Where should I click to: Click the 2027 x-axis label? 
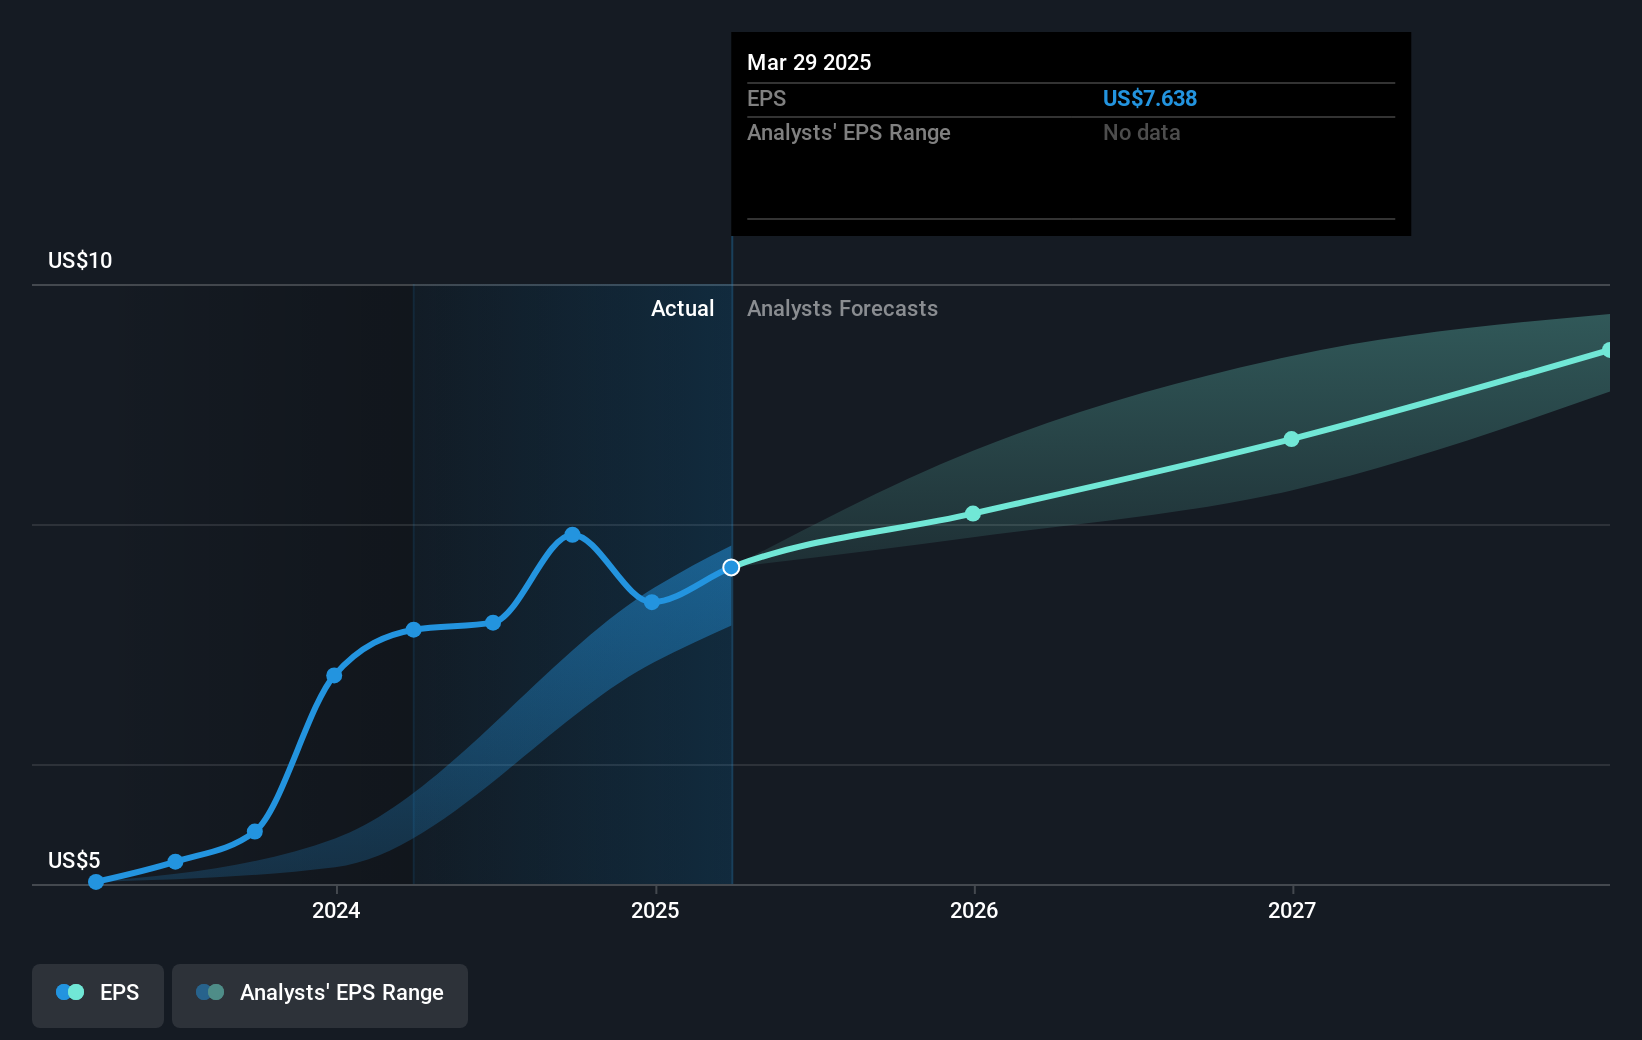pyautogui.click(x=1292, y=910)
